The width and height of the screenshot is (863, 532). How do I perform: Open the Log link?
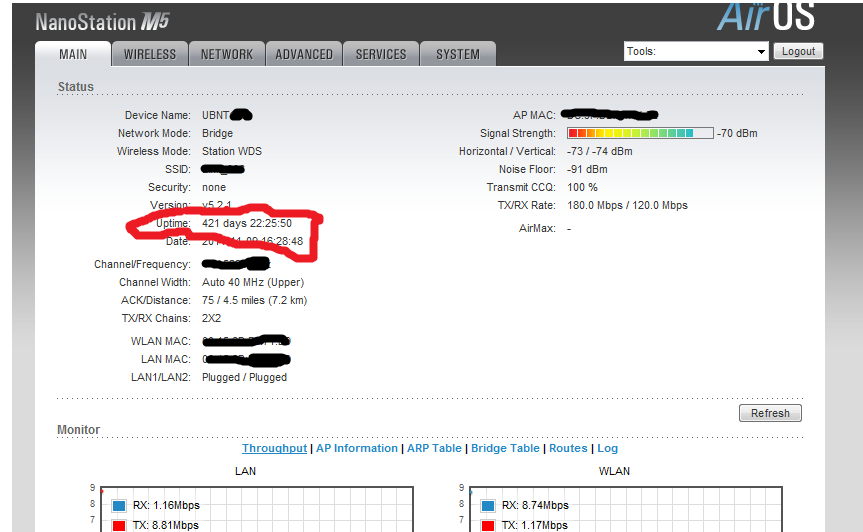point(608,448)
